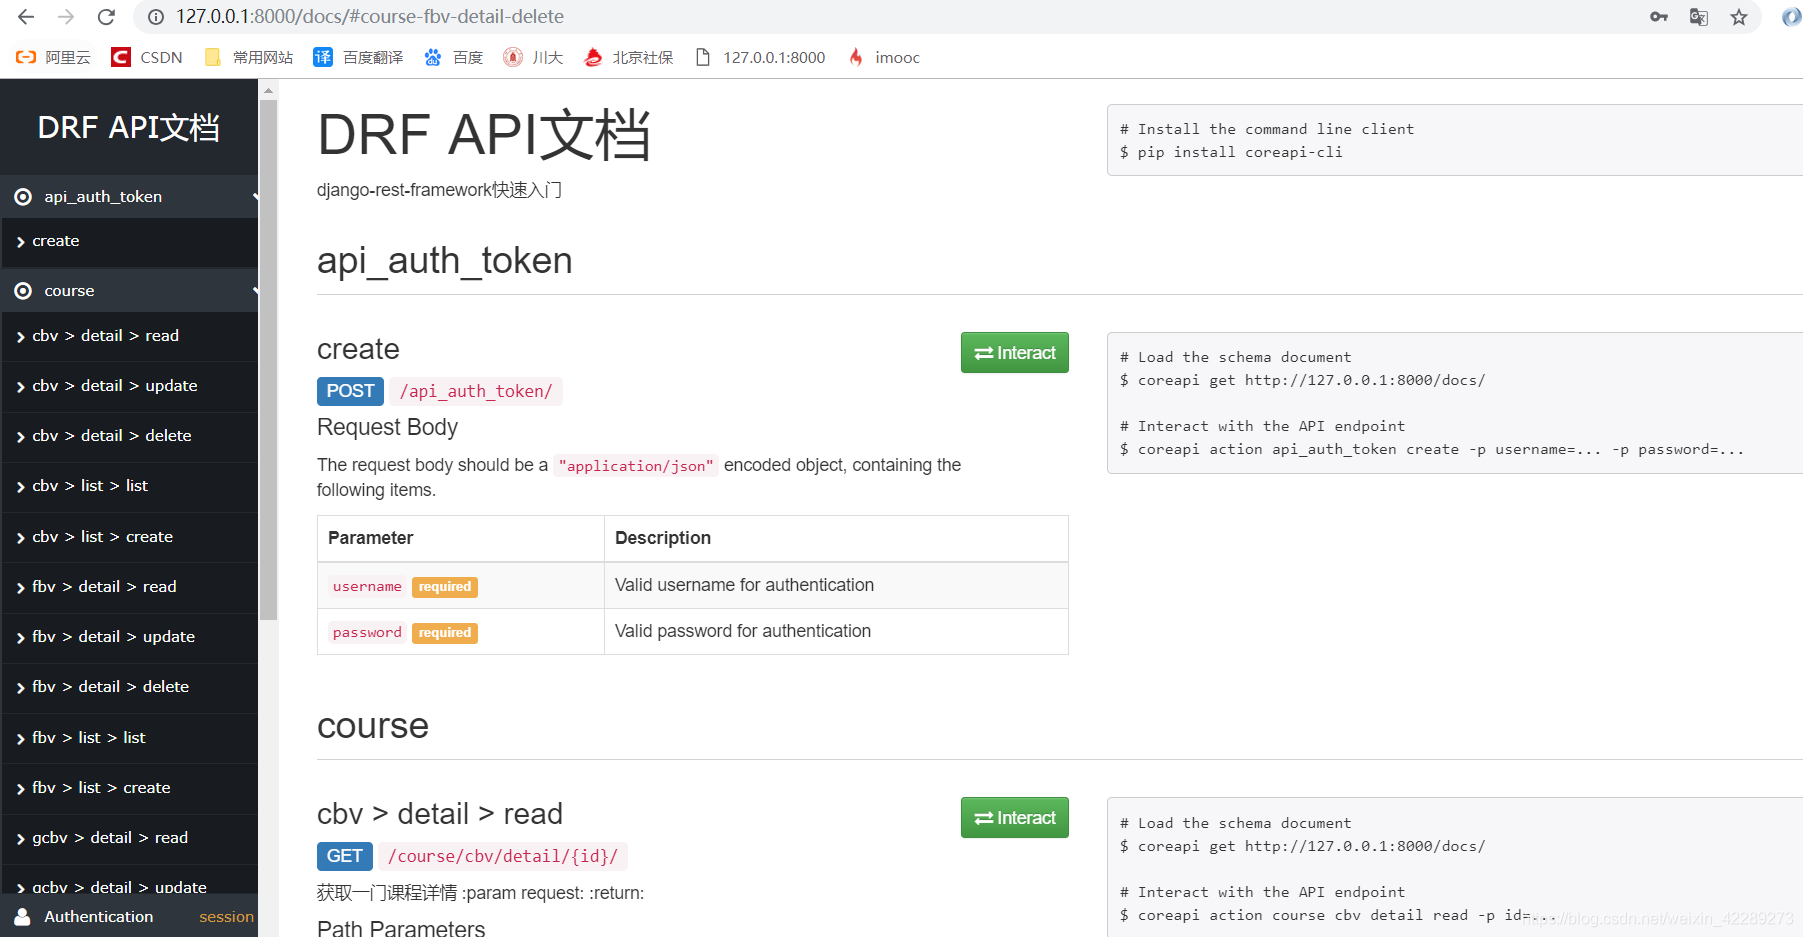This screenshot has height=937, width=1803.
Task: Open the imooc bookmark
Action: click(884, 57)
